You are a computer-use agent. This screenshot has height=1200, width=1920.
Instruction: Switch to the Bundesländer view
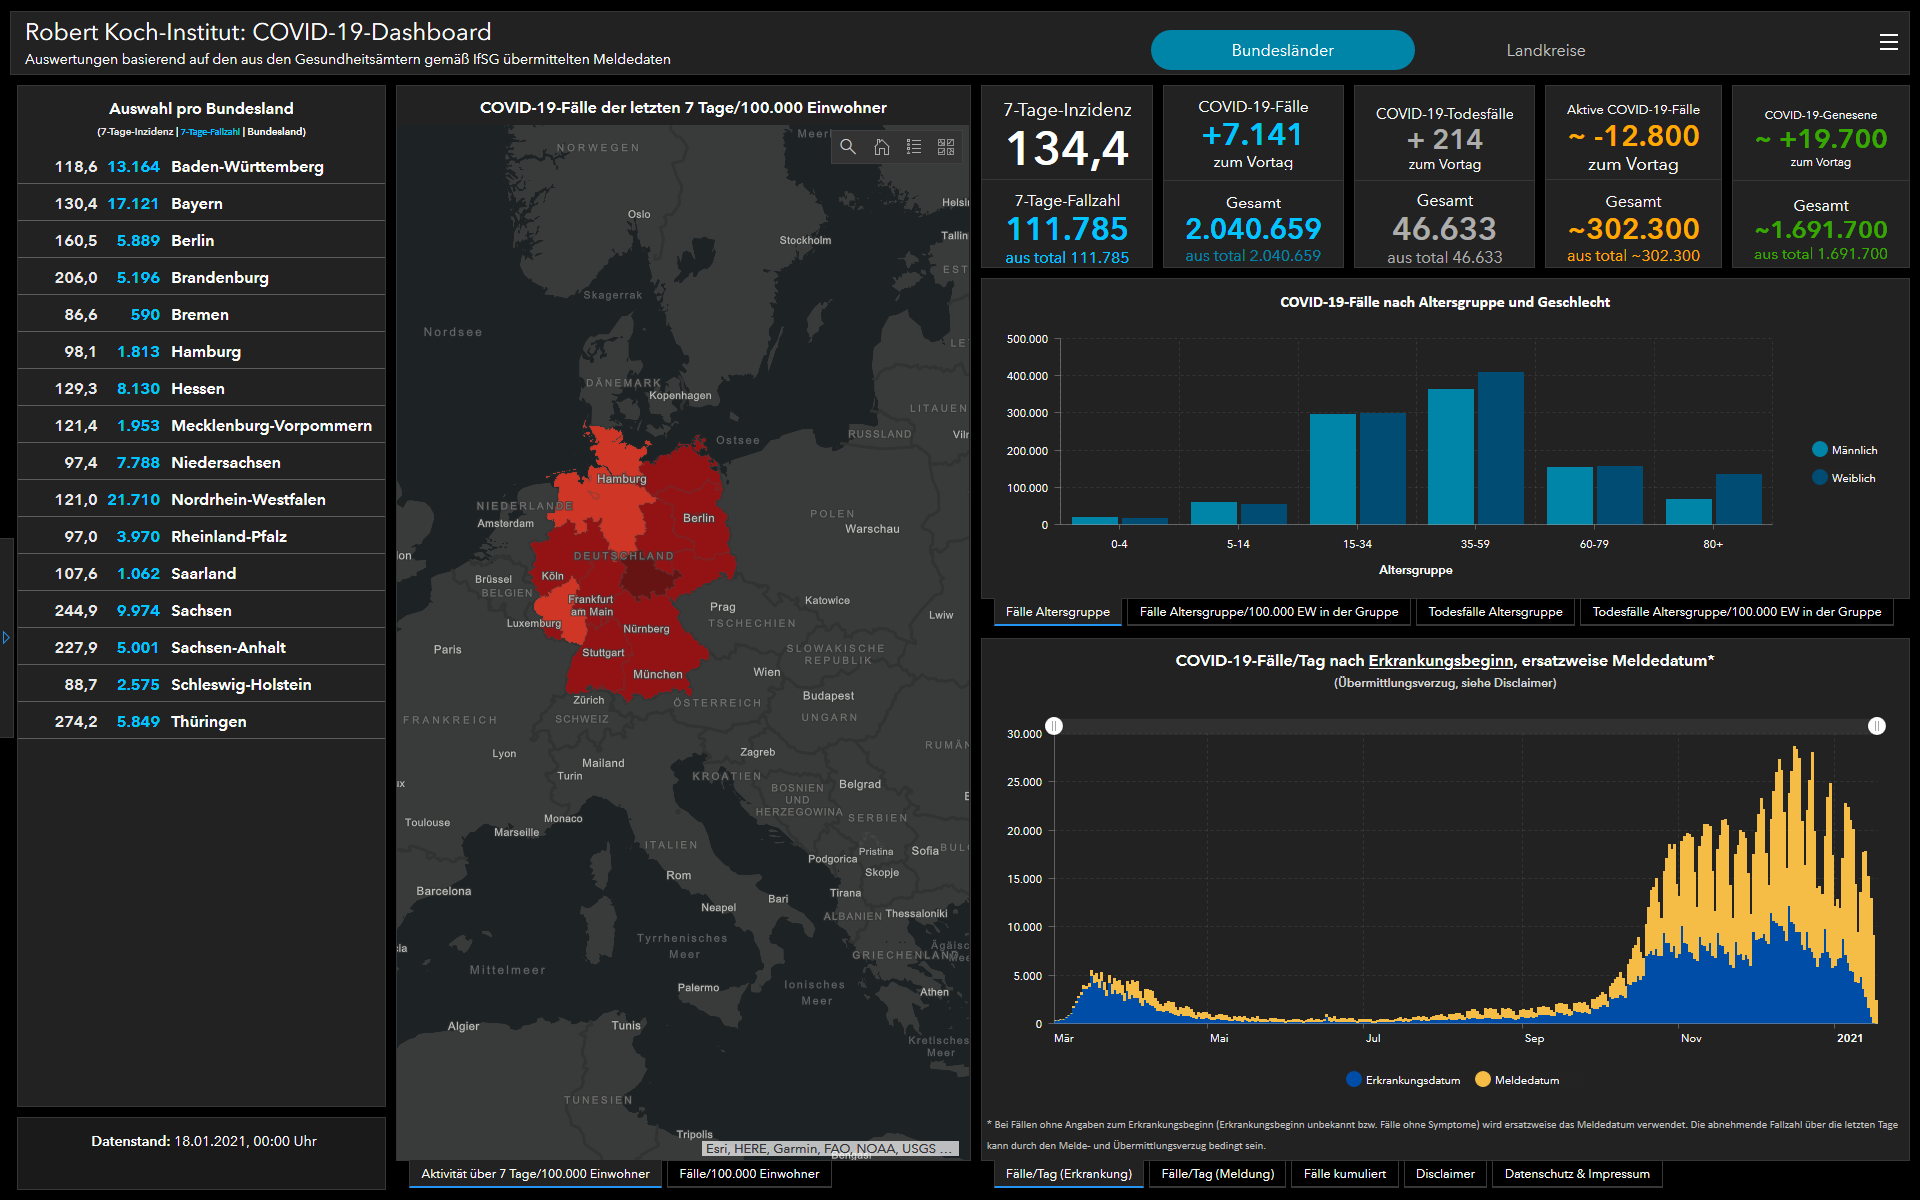point(1282,50)
